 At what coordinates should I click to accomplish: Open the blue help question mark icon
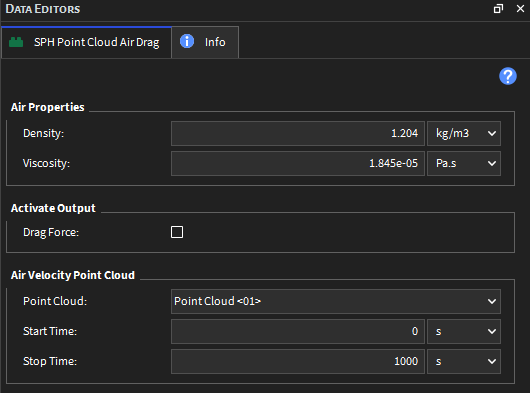point(508,76)
